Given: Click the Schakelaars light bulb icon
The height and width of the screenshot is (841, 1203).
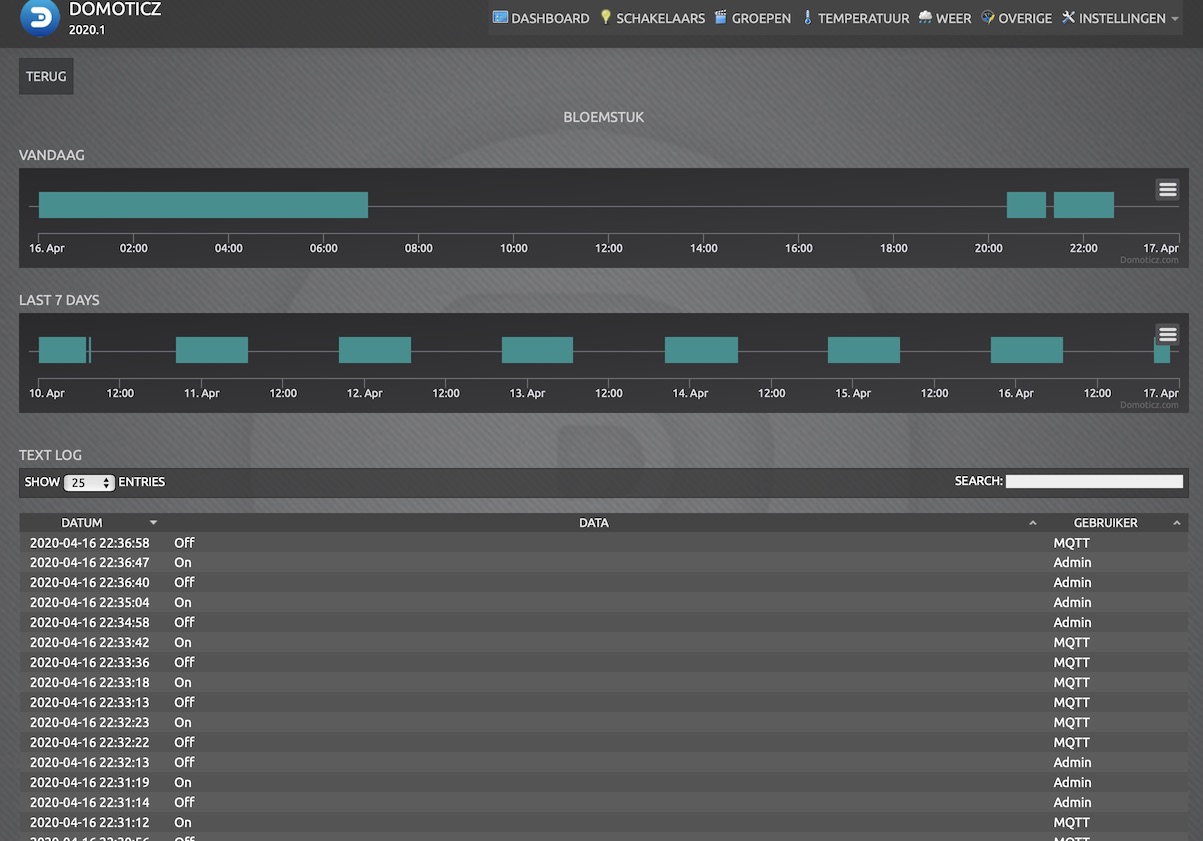Looking at the screenshot, I should pos(605,17).
